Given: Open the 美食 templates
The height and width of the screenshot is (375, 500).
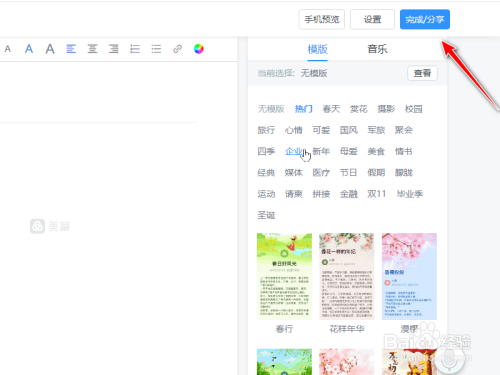Looking at the screenshot, I should pyautogui.click(x=376, y=151).
